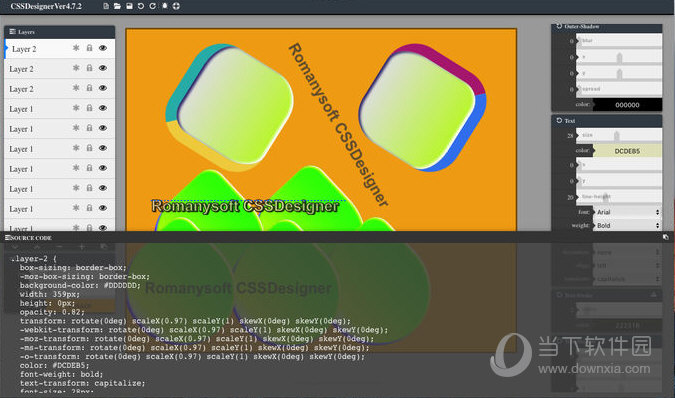Image resolution: width=675 pixels, height=398 pixels.
Task: Open the weight dropdown showing Bold
Action: click(628, 225)
